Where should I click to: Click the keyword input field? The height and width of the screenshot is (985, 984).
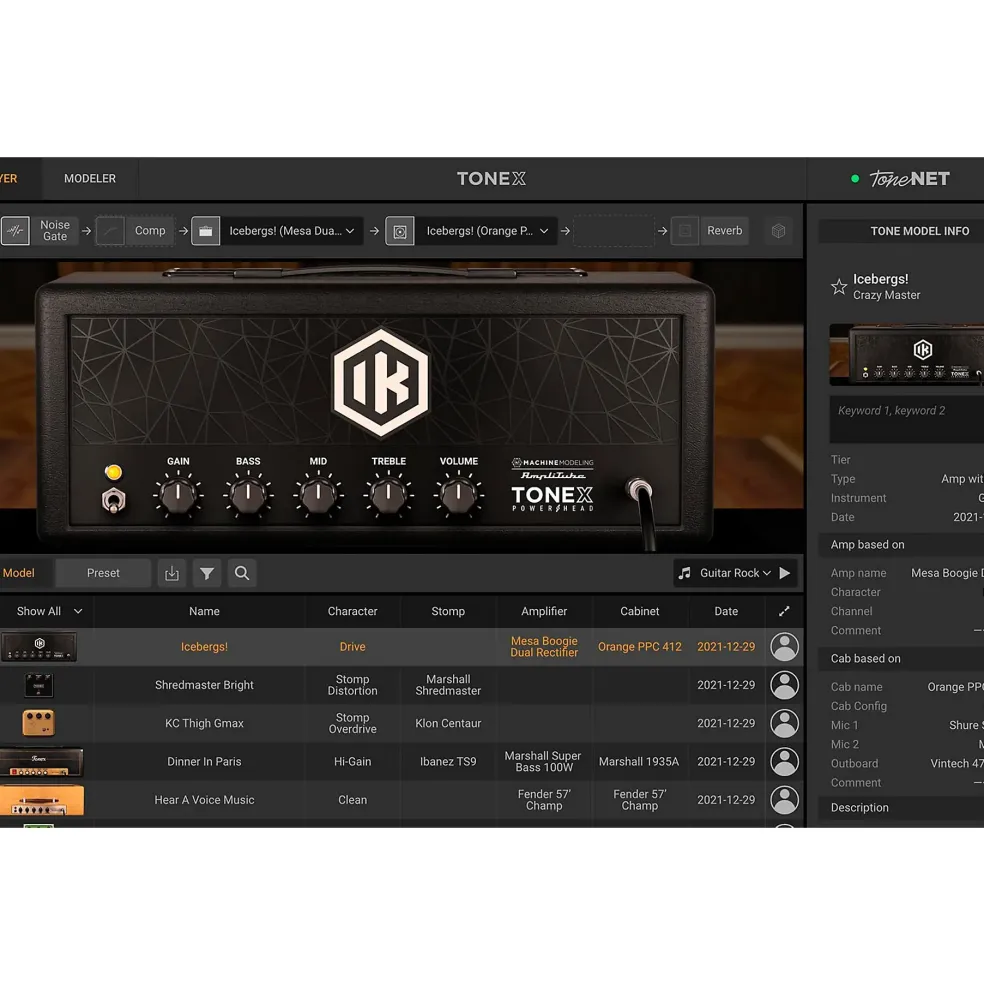tap(907, 419)
